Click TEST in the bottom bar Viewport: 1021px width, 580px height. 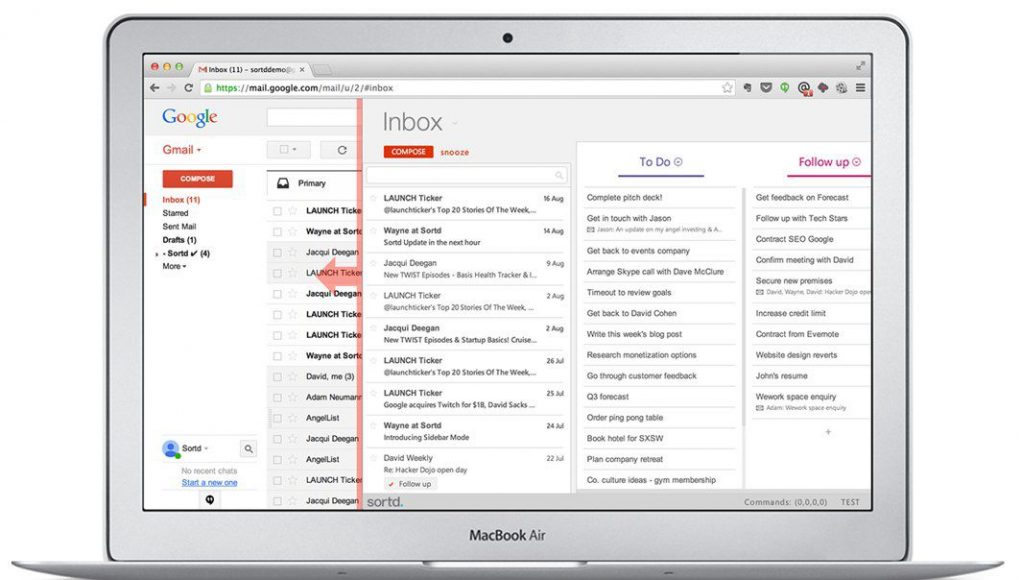pos(850,503)
